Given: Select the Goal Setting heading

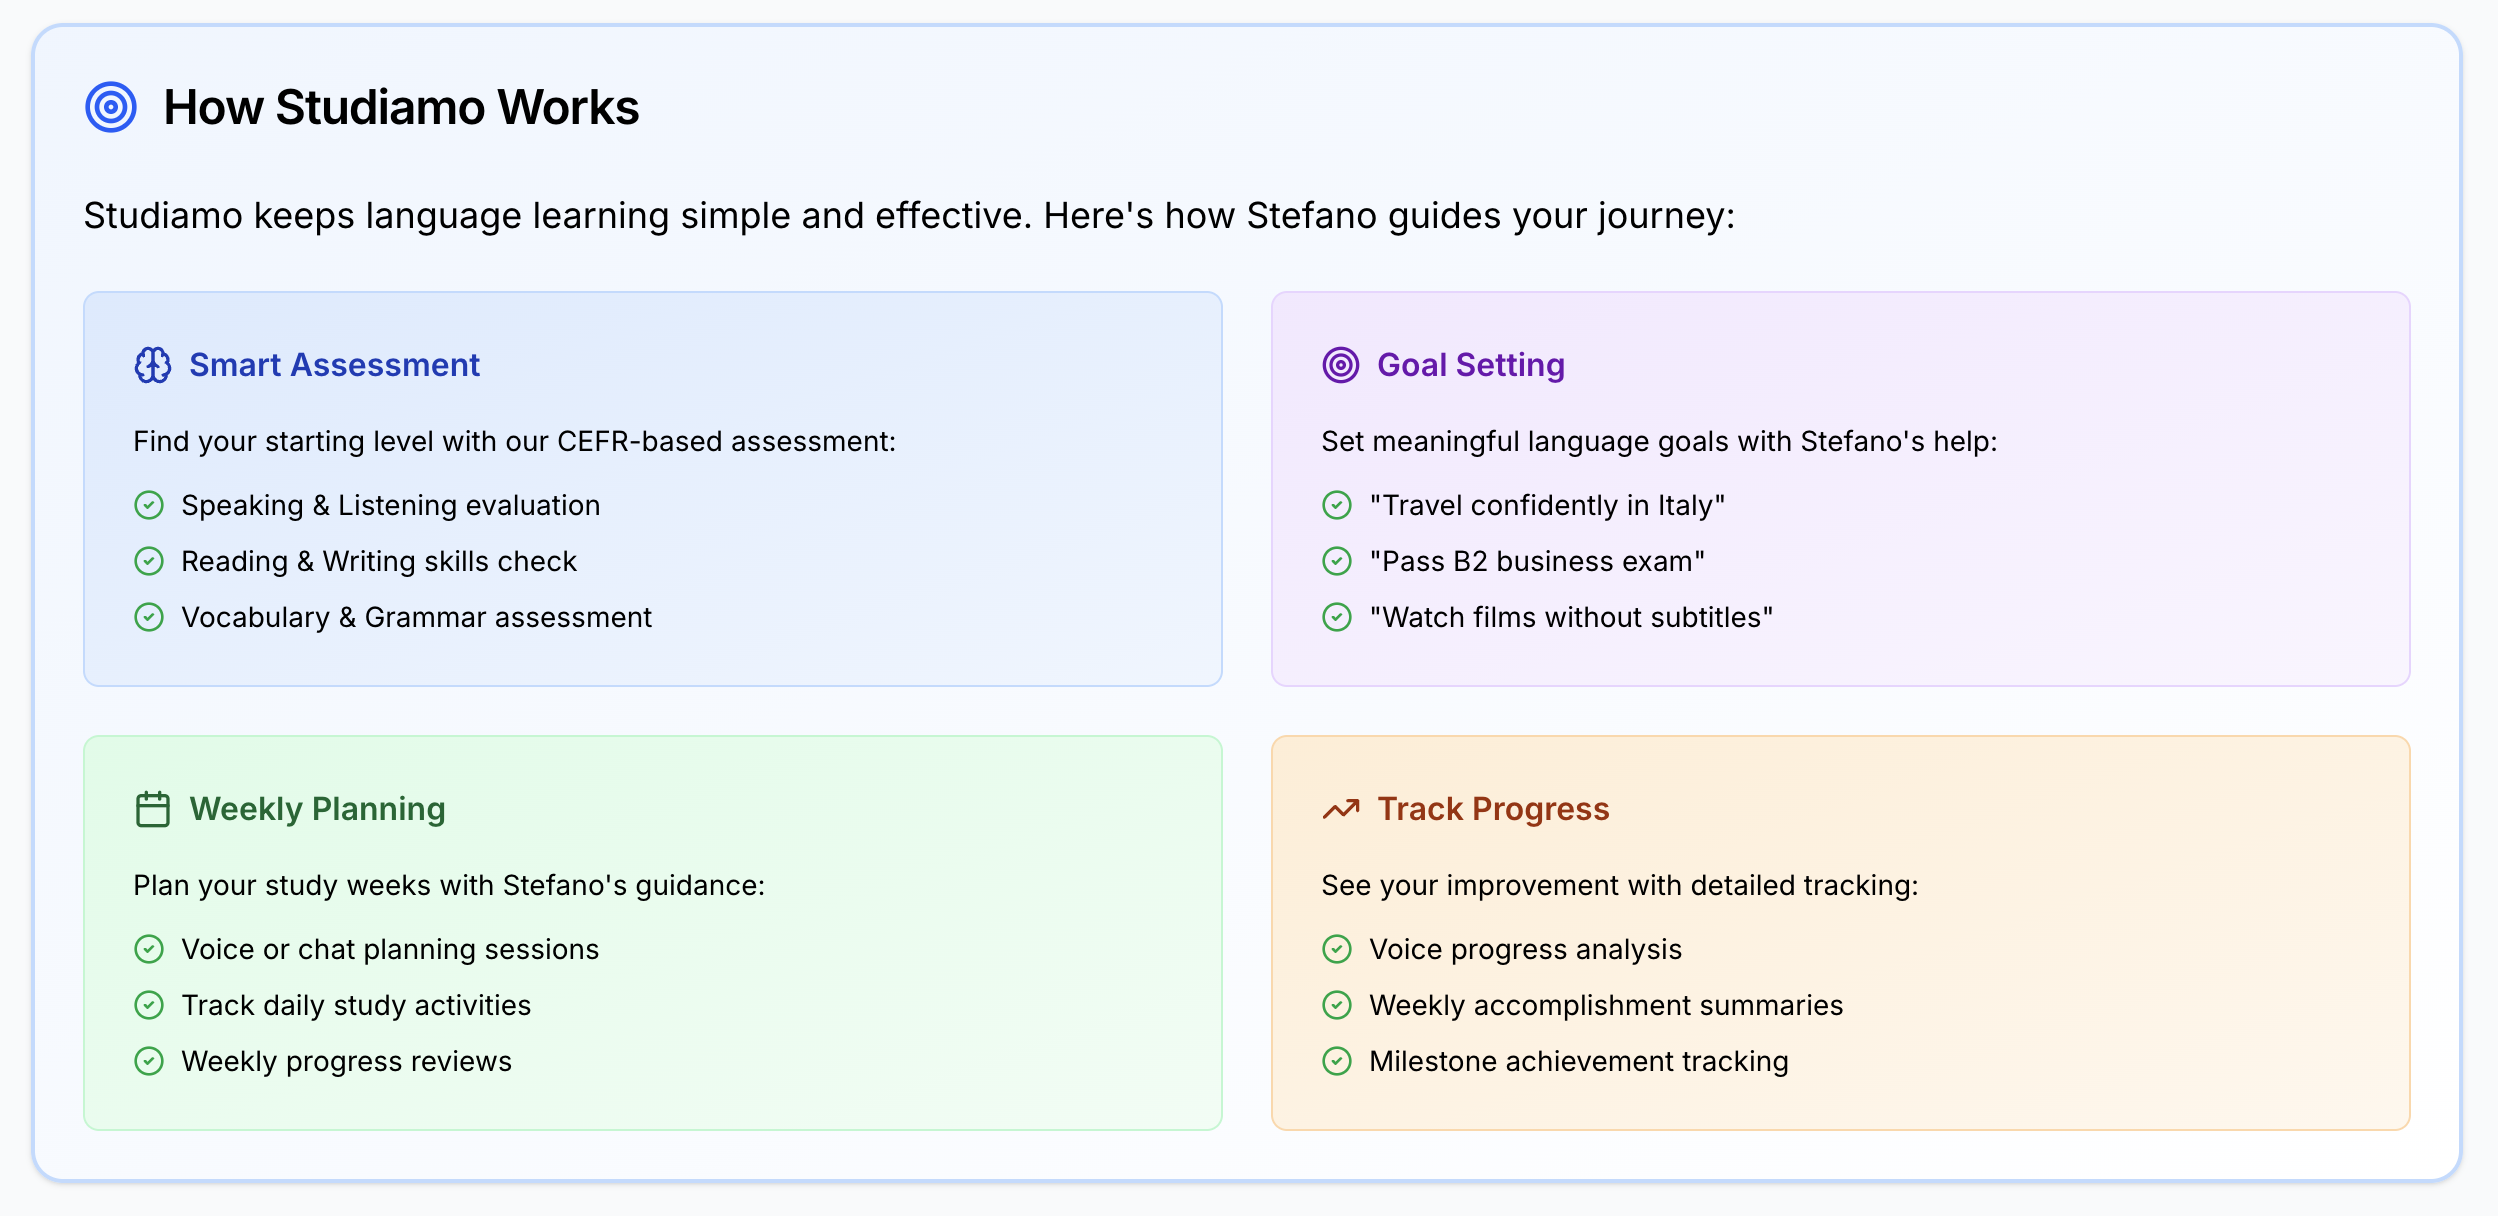Looking at the screenshot, I should 1471,365.
